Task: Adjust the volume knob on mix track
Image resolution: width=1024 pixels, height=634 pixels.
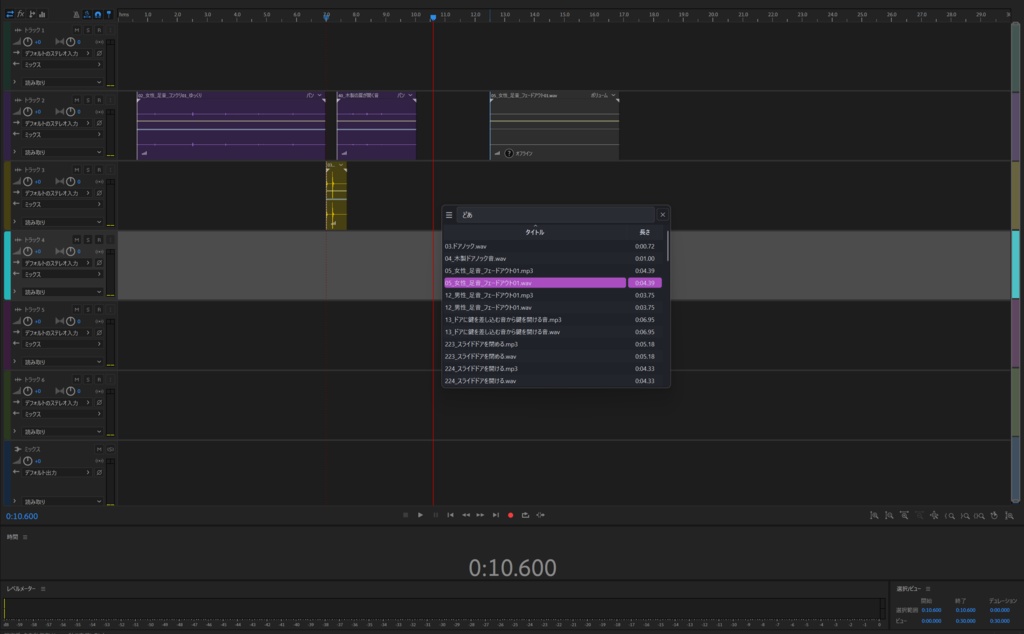Action: [x=28, y=461]
